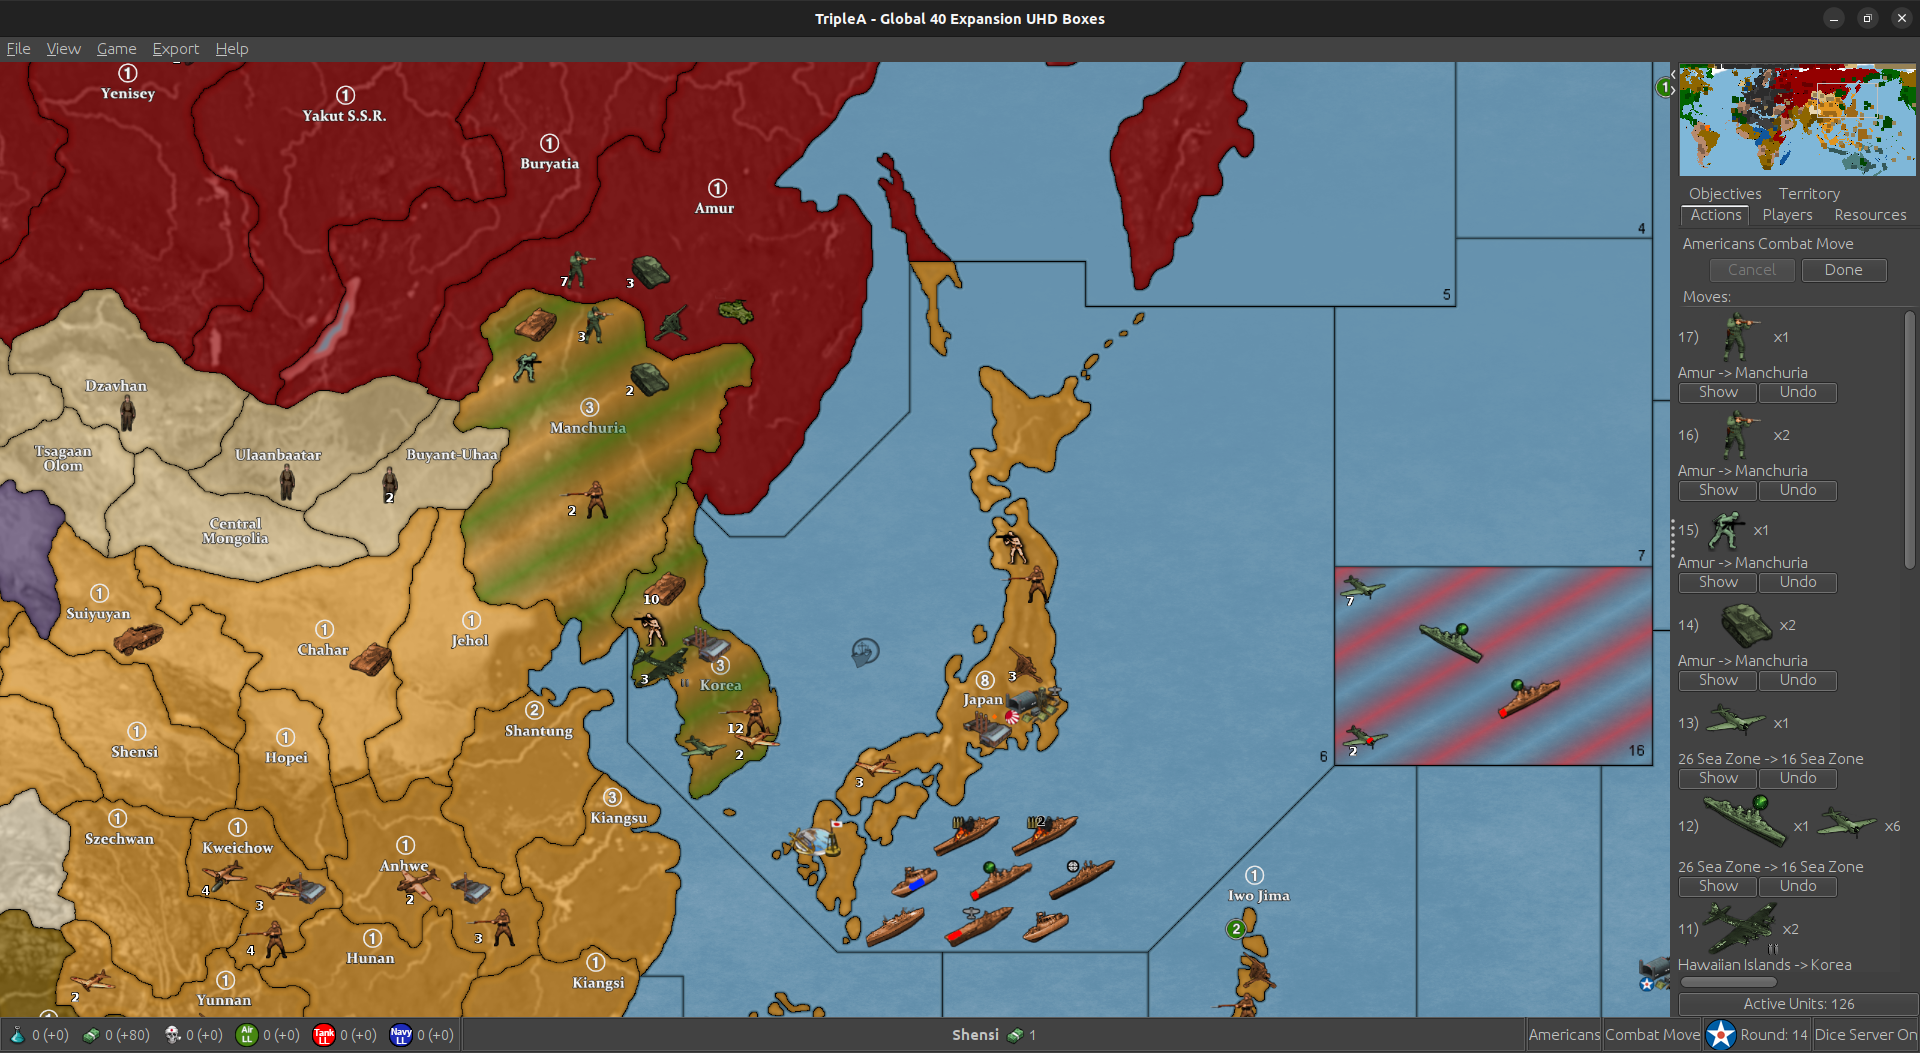
Task: Select the armored vehicle in Suiyuyan
Action: tap(138, 637)
